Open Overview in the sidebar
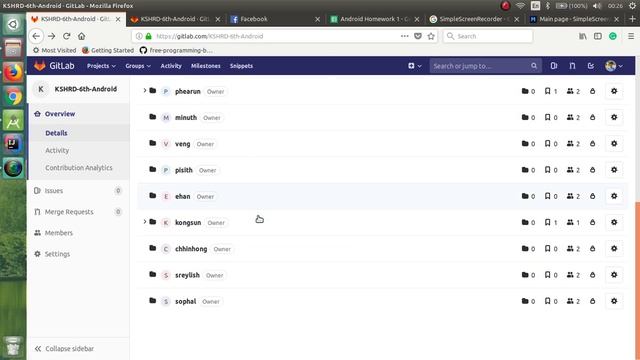 point(60,114)
